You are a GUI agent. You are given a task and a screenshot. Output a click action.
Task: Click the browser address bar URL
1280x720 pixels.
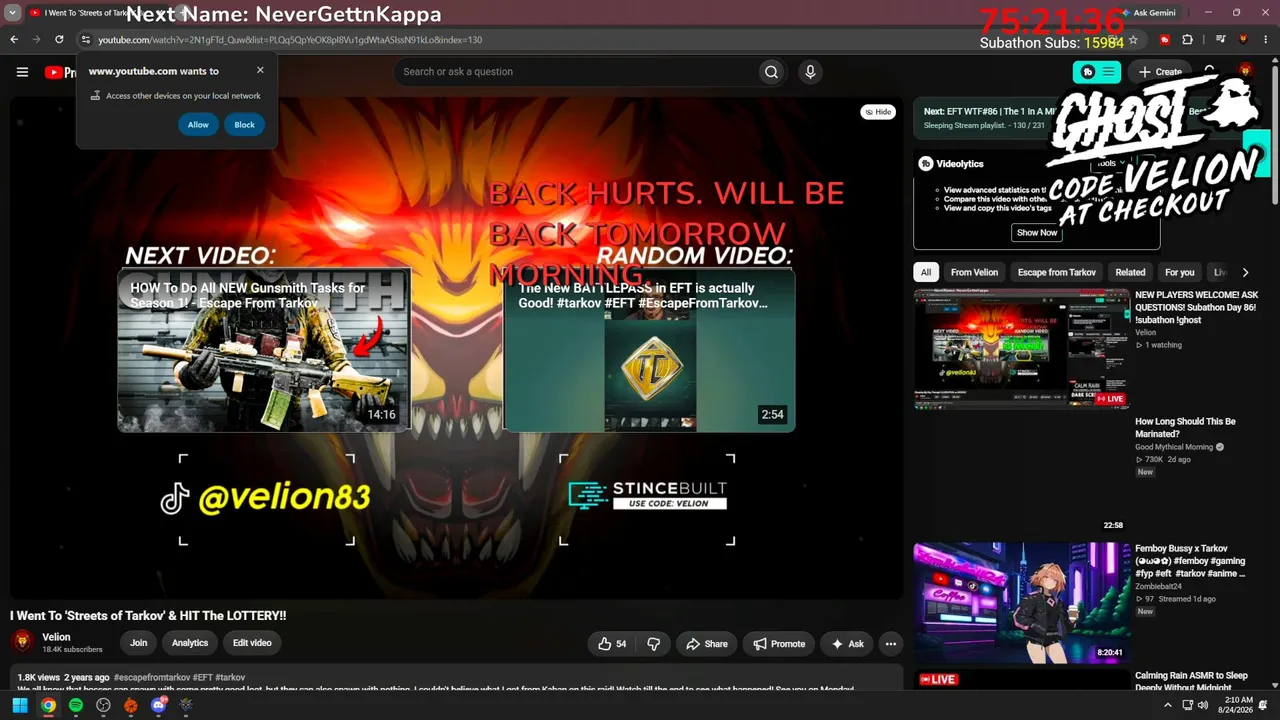290,40
